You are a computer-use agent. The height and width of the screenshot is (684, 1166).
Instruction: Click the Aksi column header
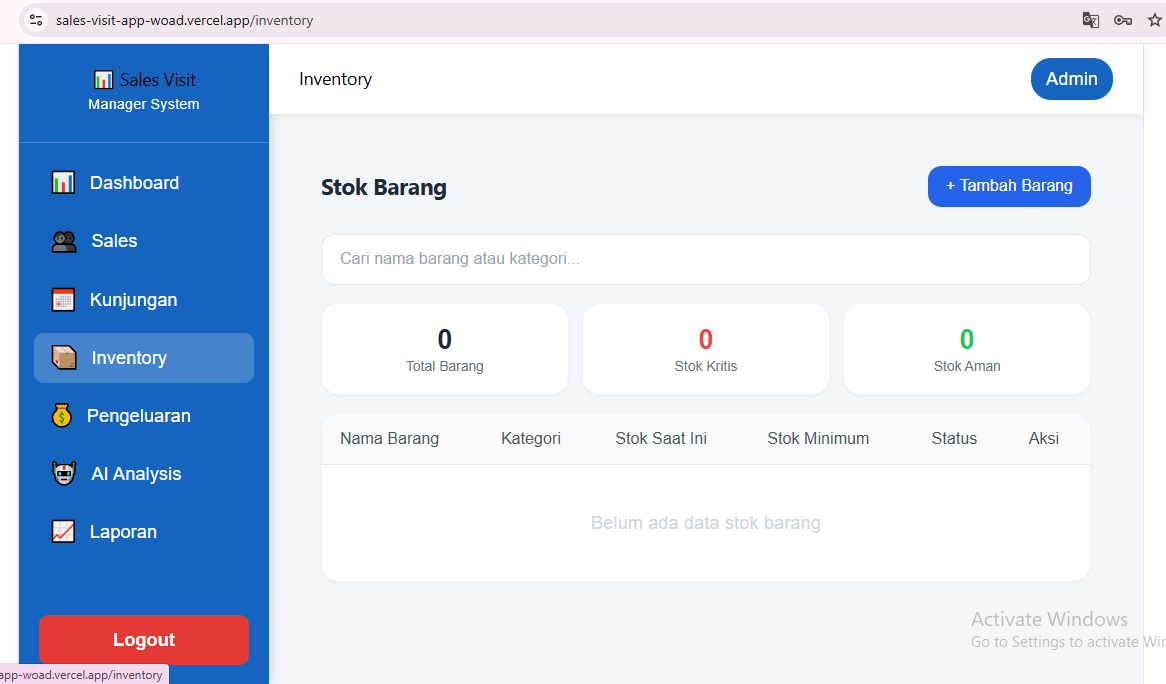[1043, 439]
